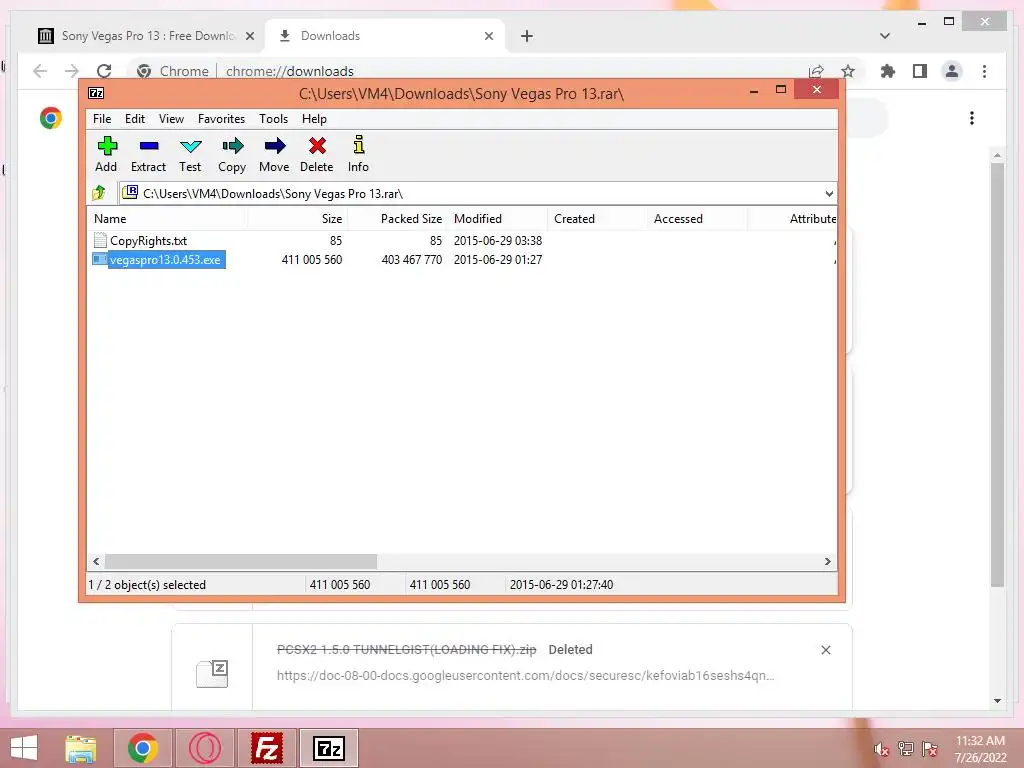The width and height of the screenshot is (1024, 768).
Task: Open the network tray icon
Action: (905, 748)
